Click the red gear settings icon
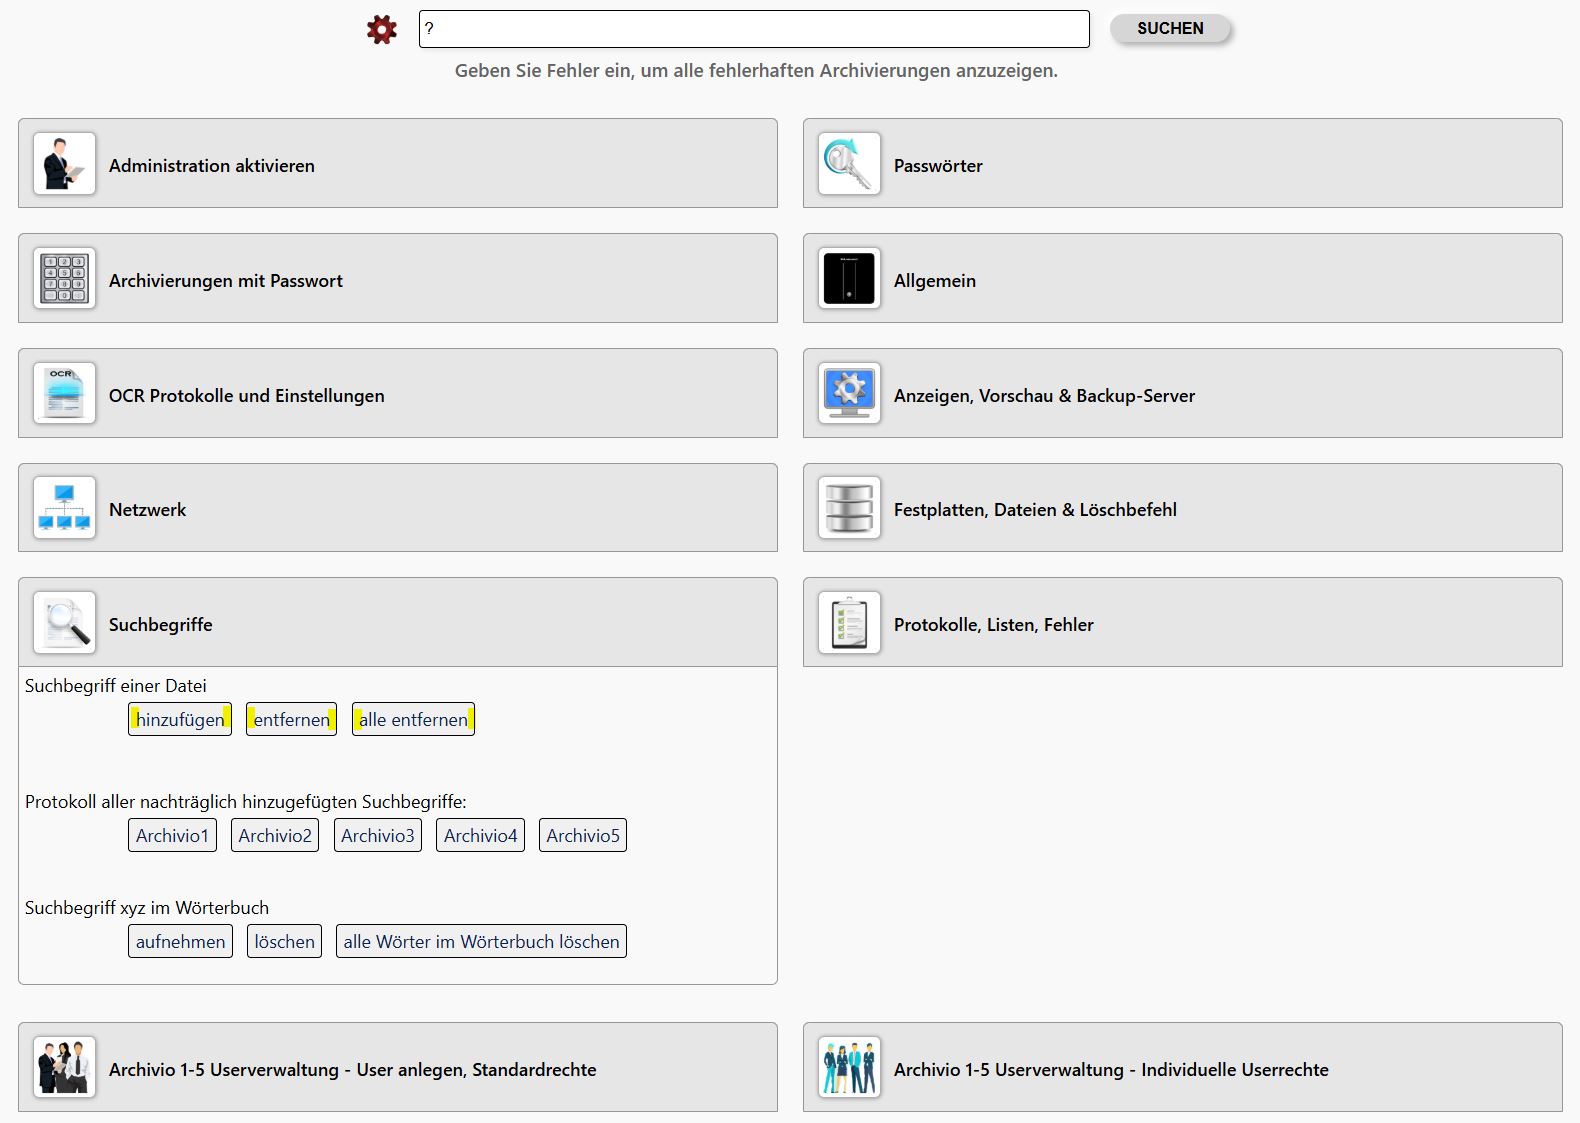 [x=381, y=29]
